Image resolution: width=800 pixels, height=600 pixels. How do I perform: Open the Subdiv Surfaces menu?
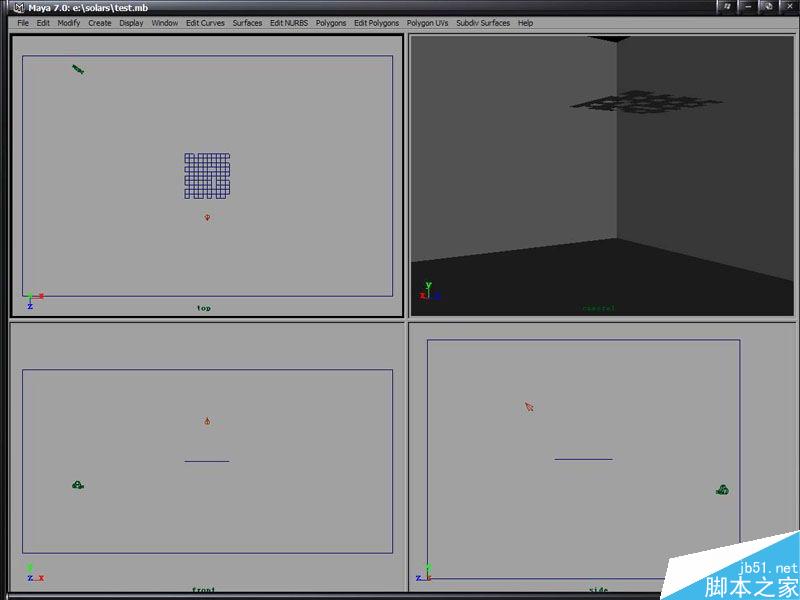pyautogui.click(x=483, y=22)
